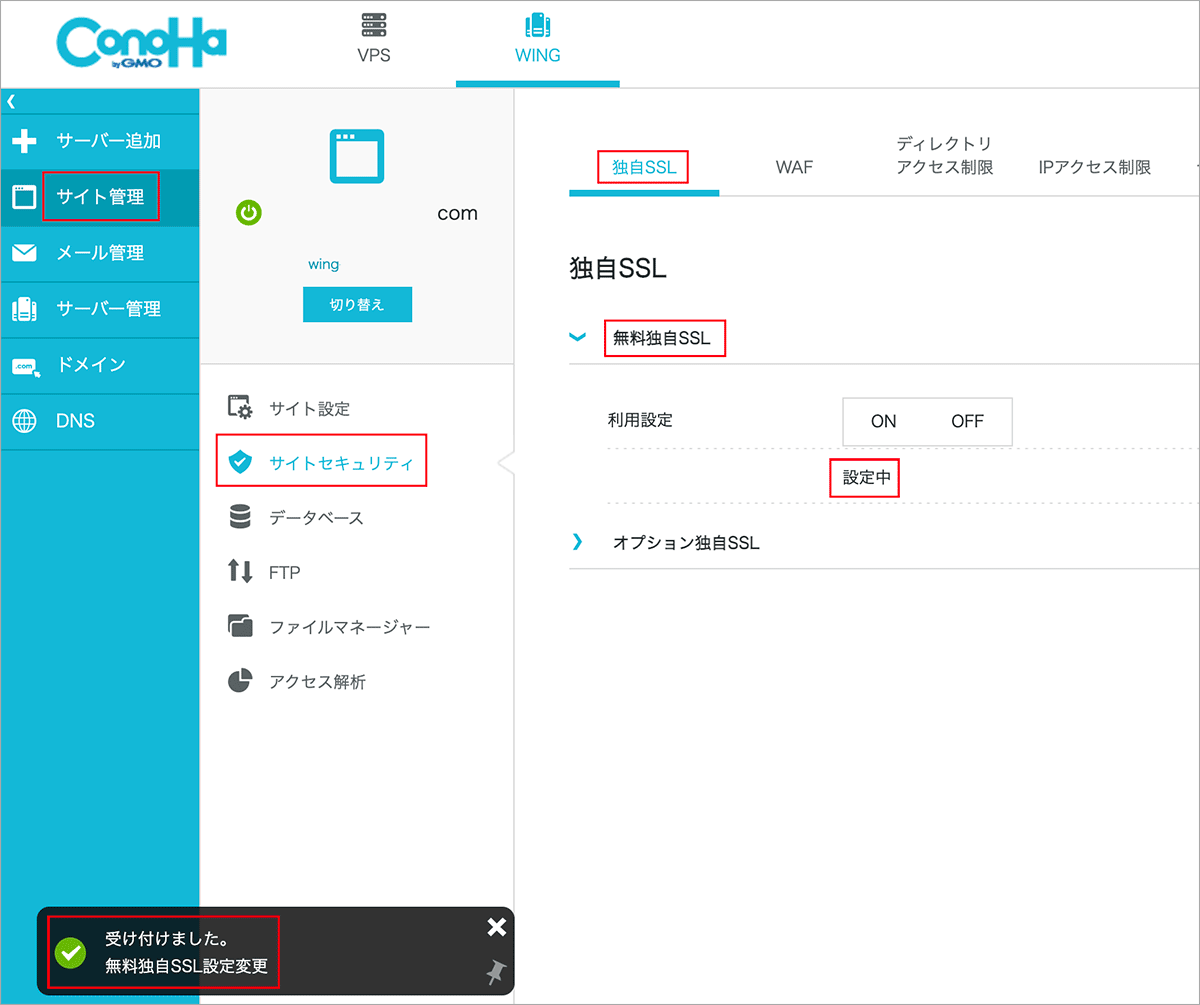Expand the オプション独自SSL section
This screenshot has width=1200, height=1005.
coord(577,543)
